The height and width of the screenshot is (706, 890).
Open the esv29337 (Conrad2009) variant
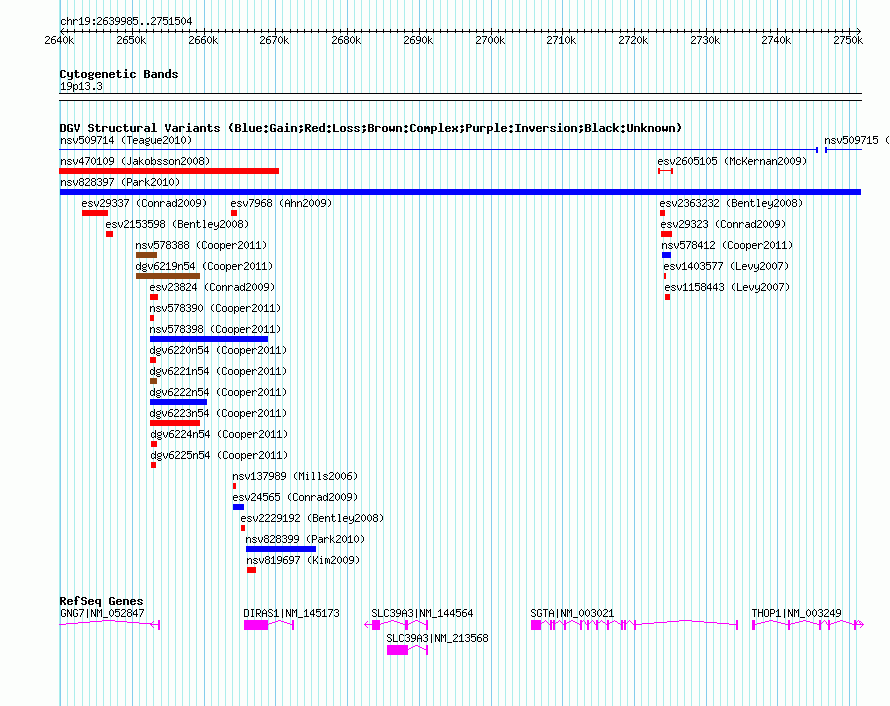144,203
